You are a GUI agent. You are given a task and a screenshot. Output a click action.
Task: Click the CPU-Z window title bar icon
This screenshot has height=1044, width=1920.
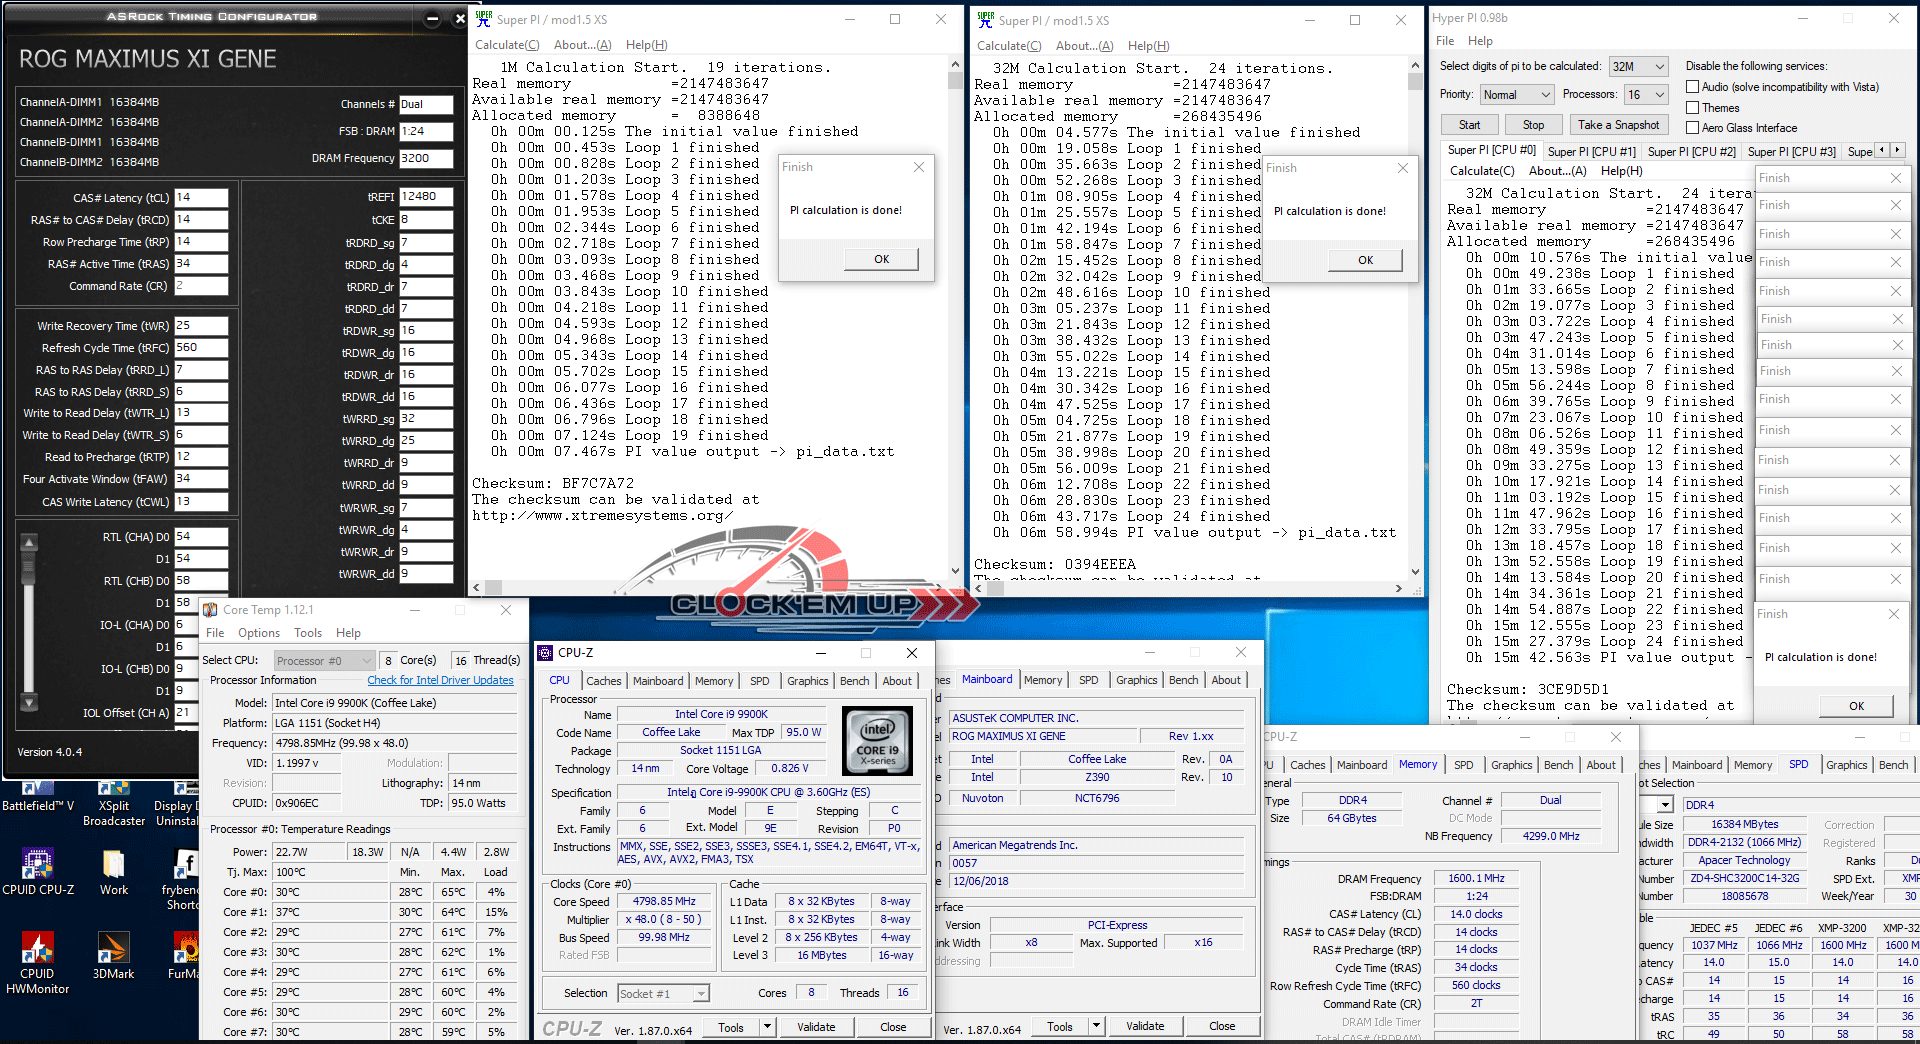click(x=545, y=653)
